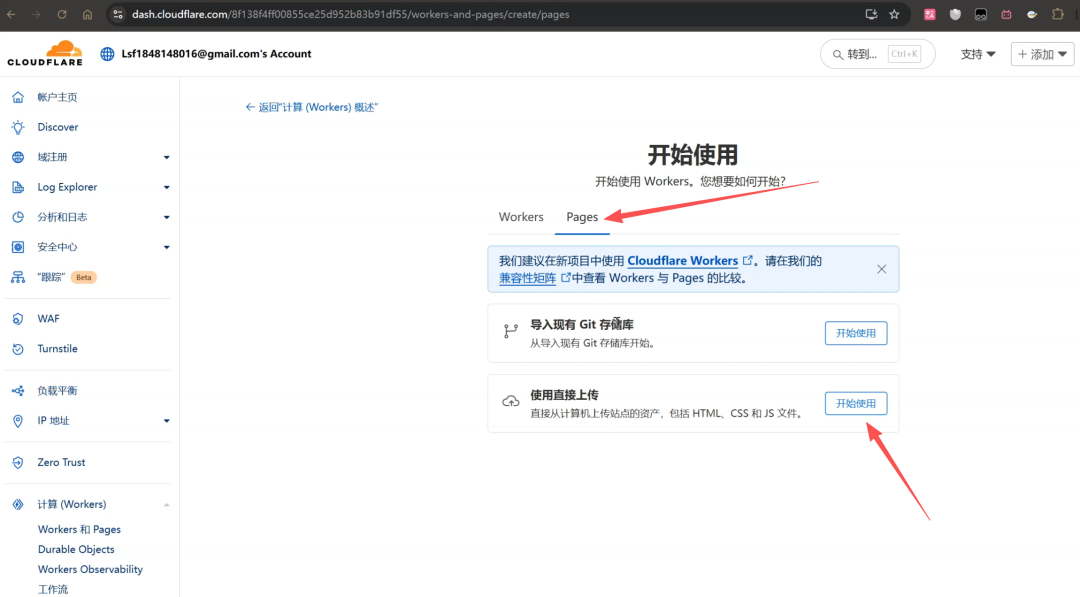Screen dimensions: 1080x597
Task: Expand the 分析和日志 menu
Action: (x=166, y=217)
